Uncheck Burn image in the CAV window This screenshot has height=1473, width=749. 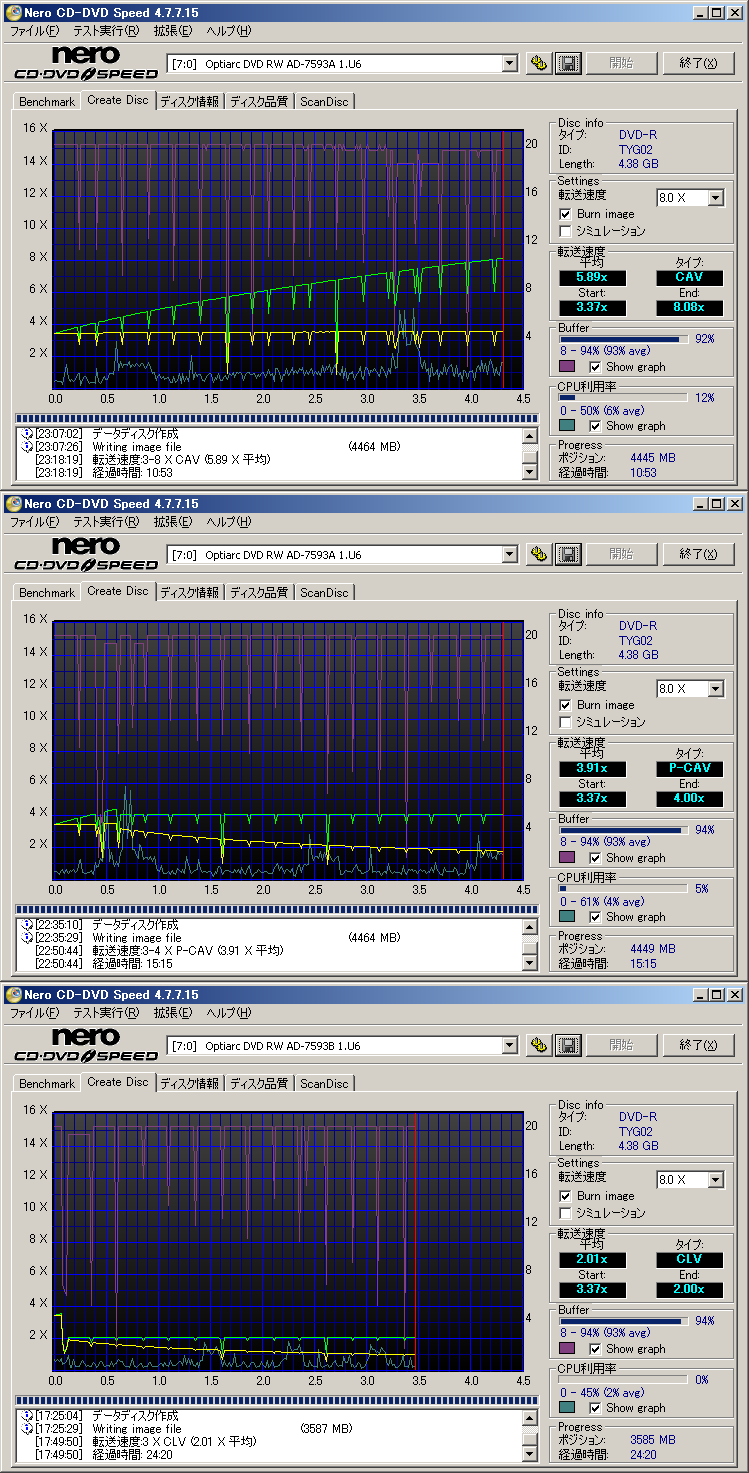coord(565,214)
